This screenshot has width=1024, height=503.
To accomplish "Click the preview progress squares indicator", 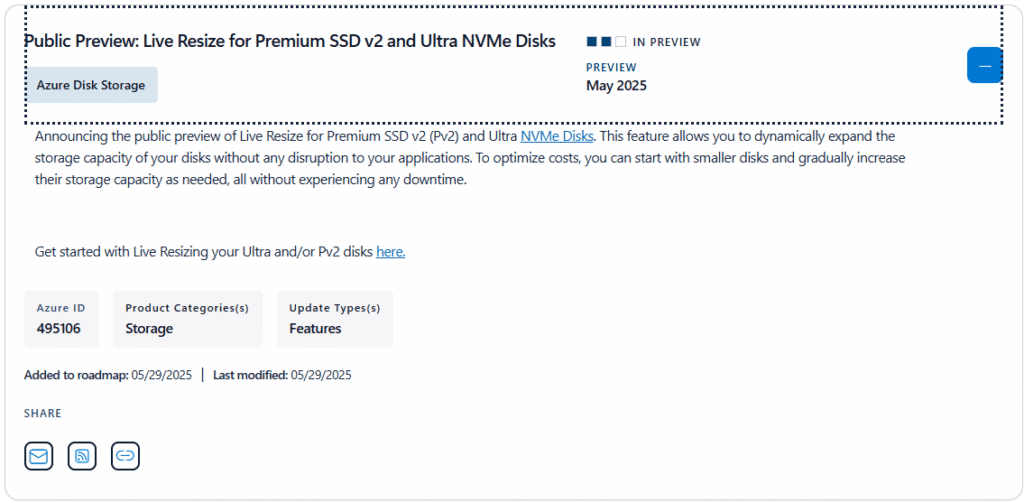I will (606, 42).
